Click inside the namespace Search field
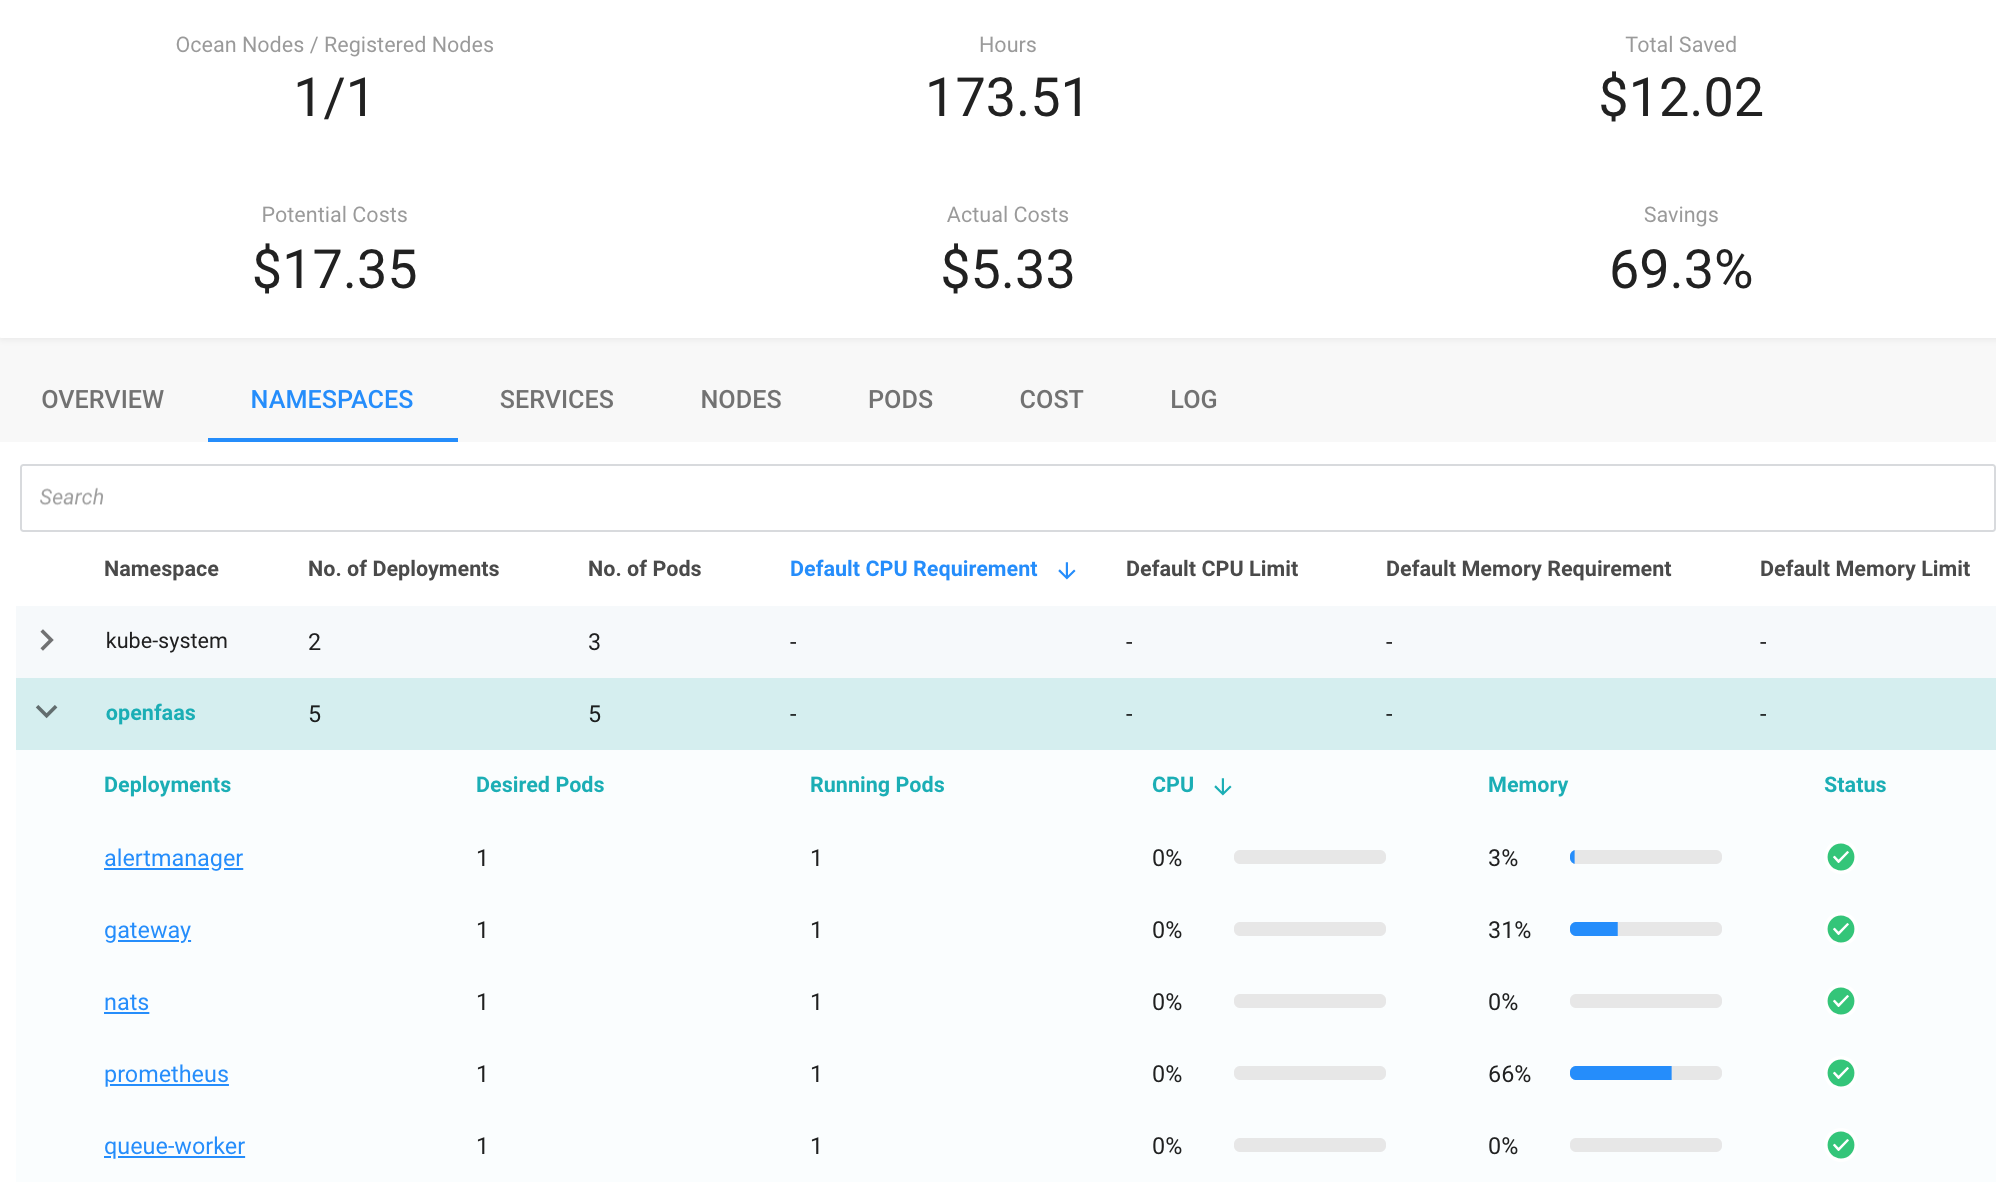This screenshot has width=1996, height=1202. click(1006, 497)
